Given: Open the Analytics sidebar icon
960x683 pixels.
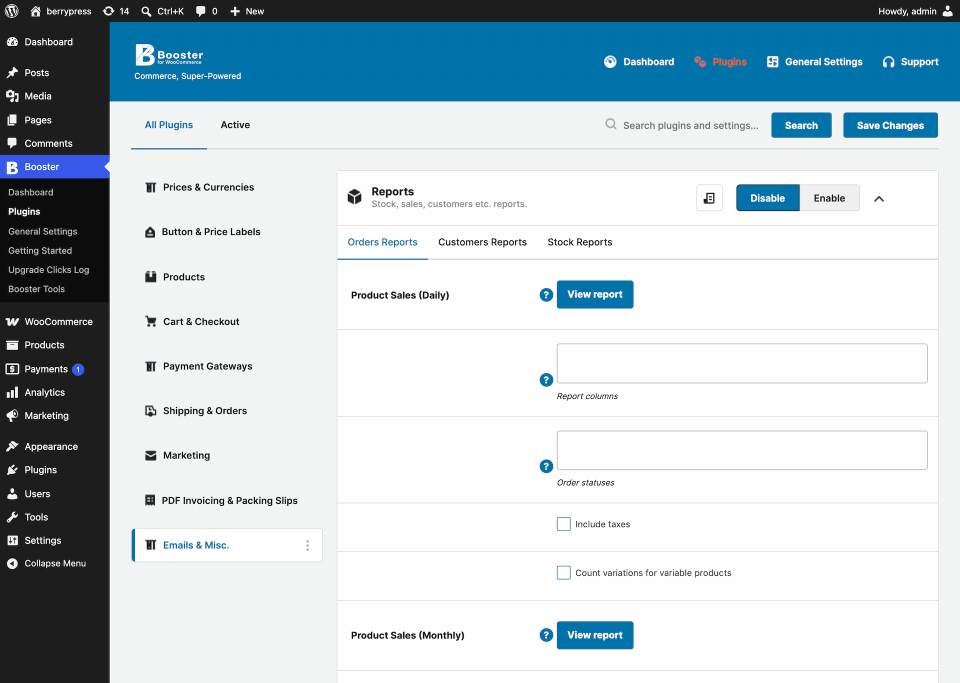Looking at the screenshot, I should click(12, 392).
